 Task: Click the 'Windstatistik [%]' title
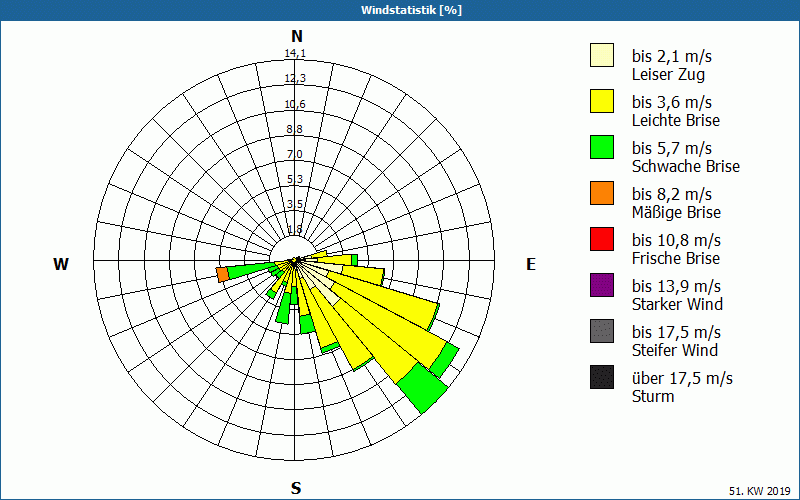click(411, 10)
